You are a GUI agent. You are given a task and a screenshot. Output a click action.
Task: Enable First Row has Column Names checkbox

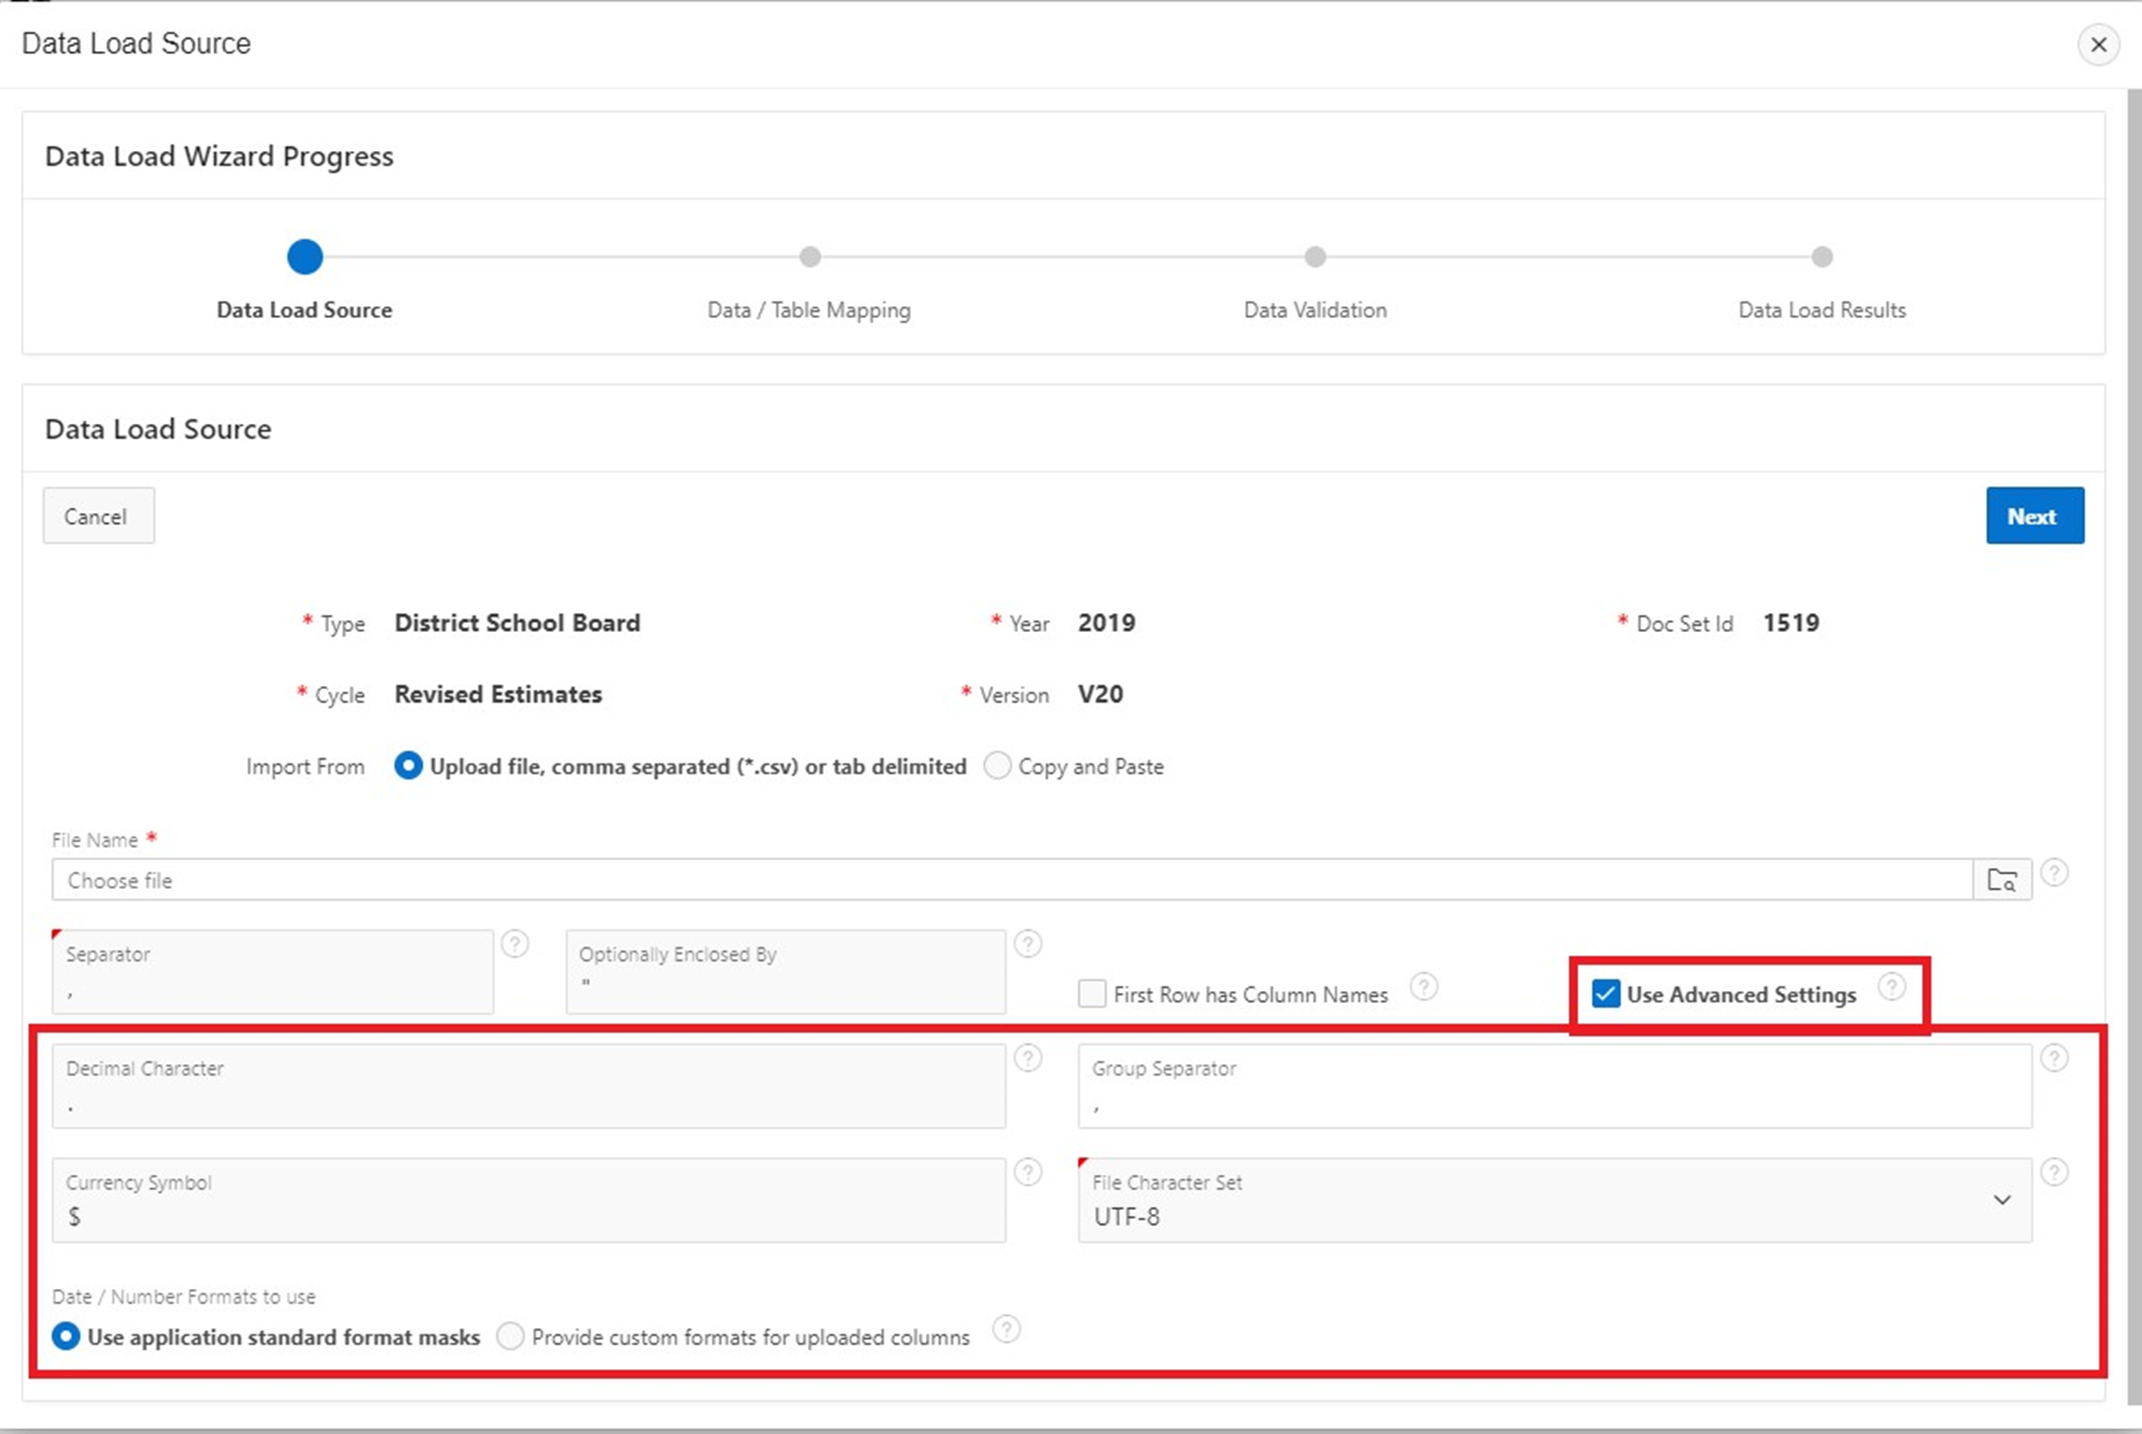click(x=1092, y=994)
